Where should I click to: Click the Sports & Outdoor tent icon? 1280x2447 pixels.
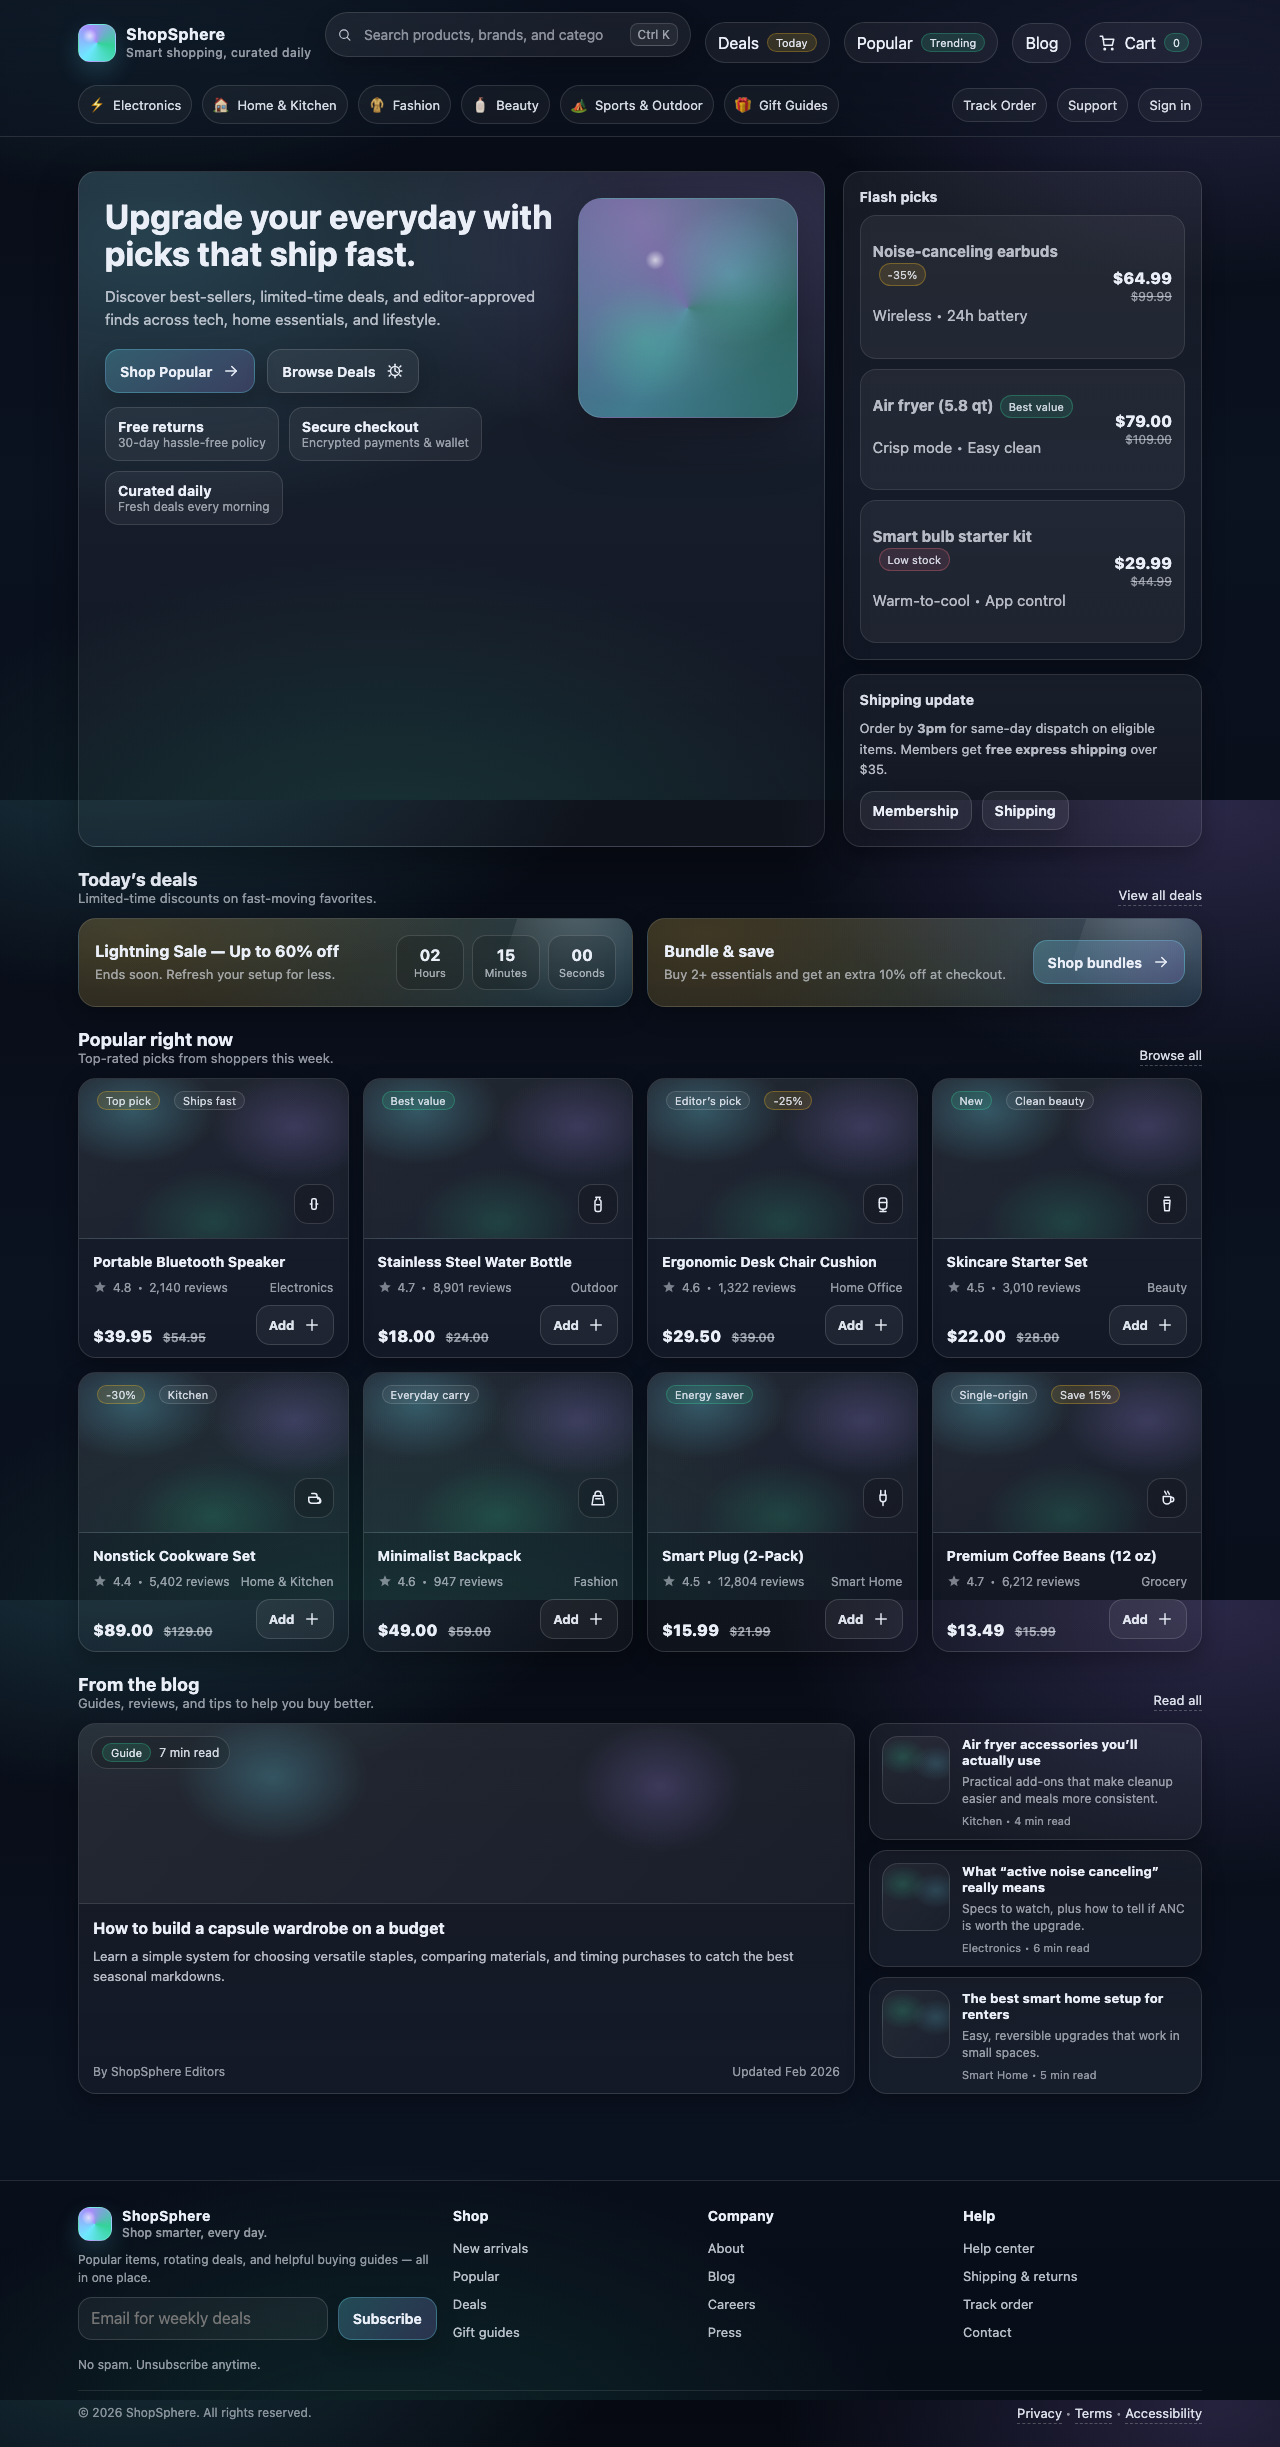(579, 105)
